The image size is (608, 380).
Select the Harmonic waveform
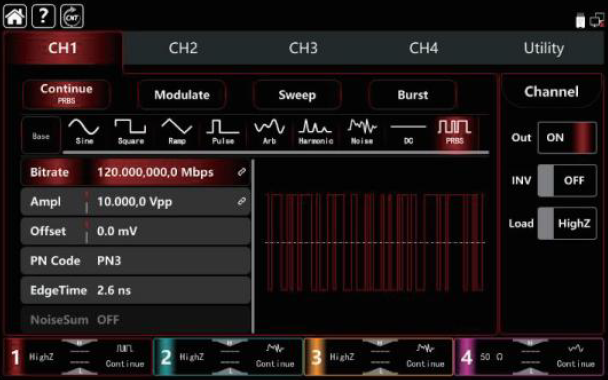316,132
